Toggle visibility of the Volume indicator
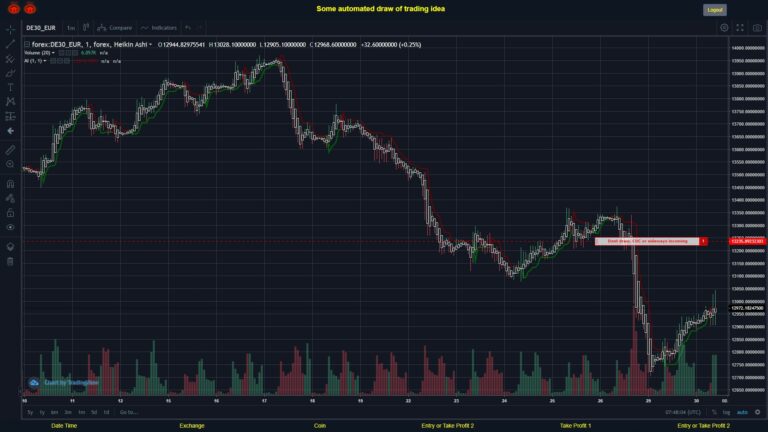Viewport: 768px width, 432px height. [x=62, y=53]
